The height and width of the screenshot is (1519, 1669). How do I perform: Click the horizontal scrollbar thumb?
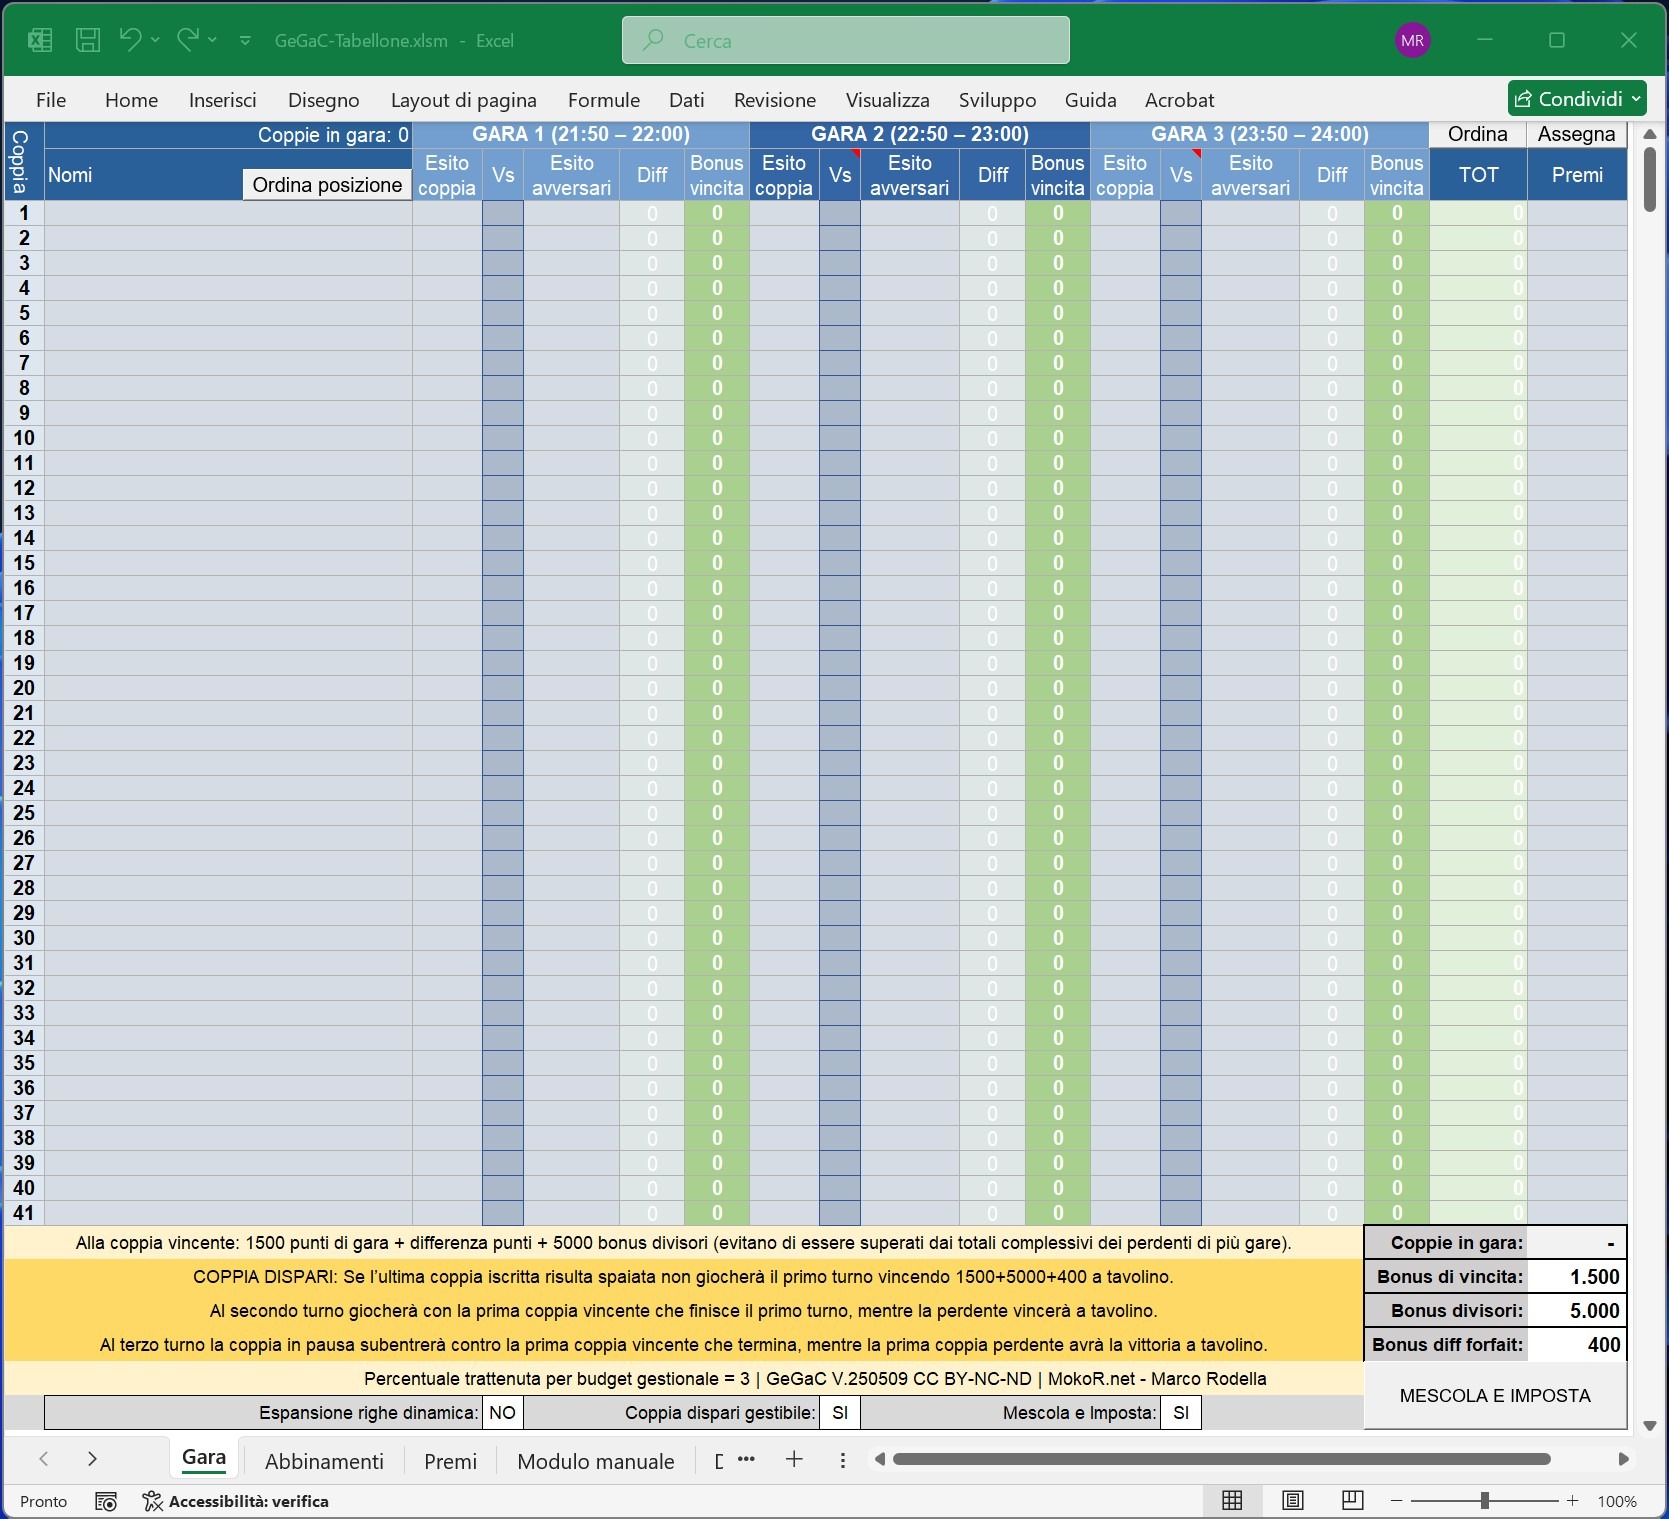[1221, 1459]
